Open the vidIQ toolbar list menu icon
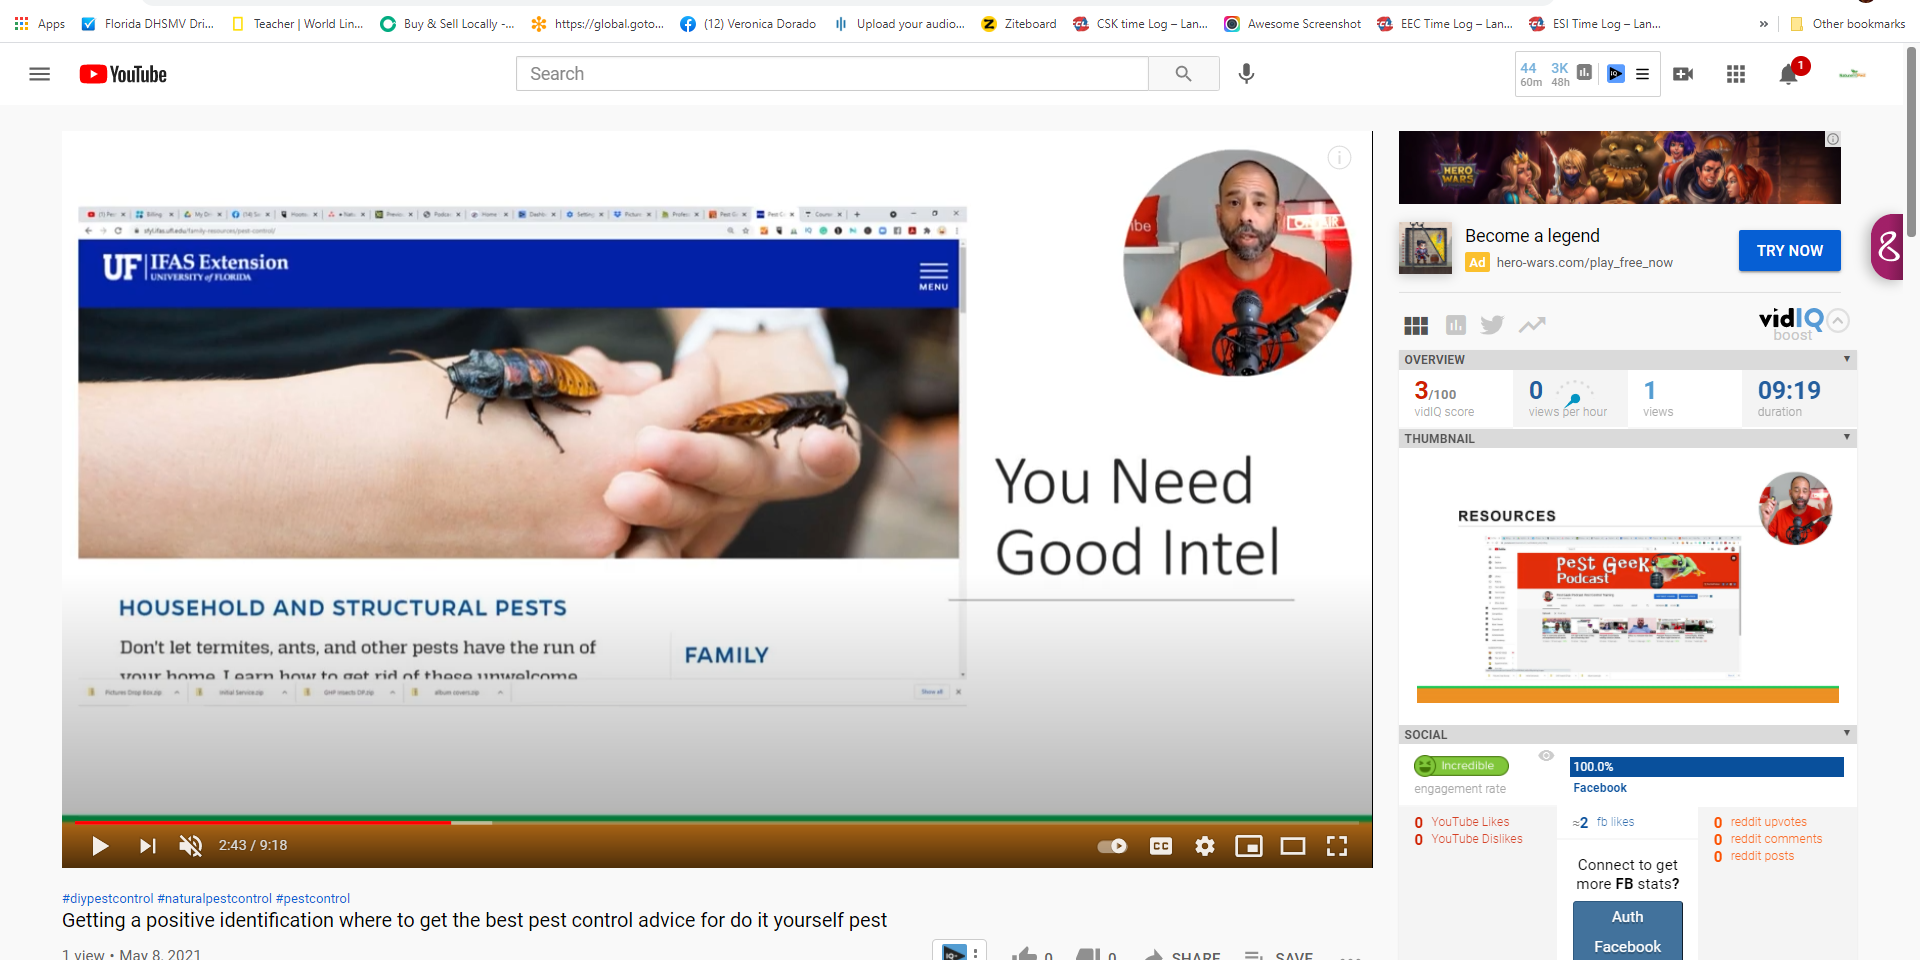Image resolution: width=1920 pixels, height=960 pixels. (1642, 74)
